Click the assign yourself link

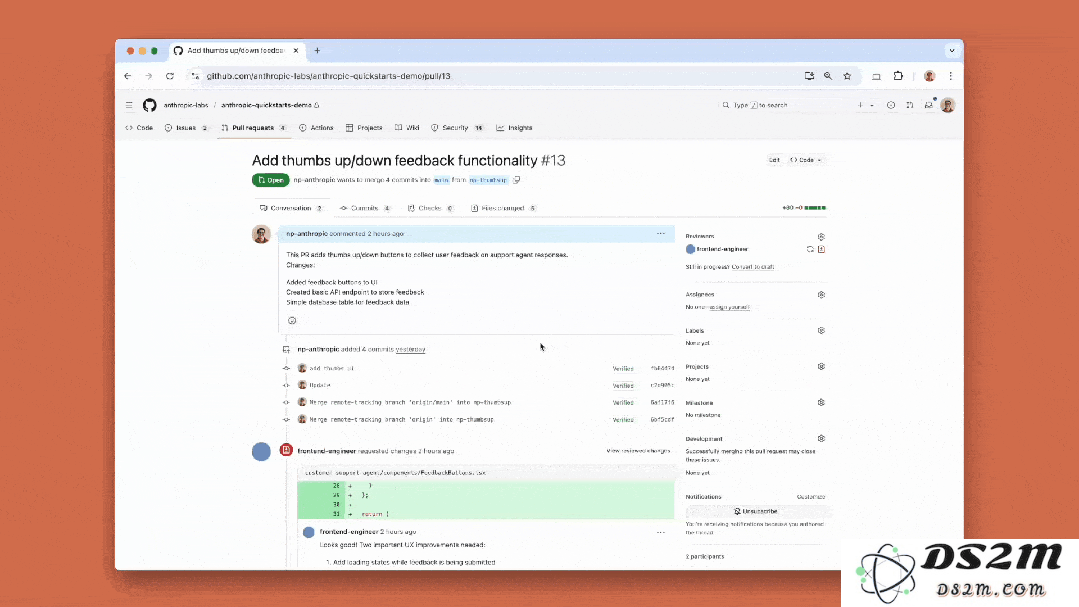pos(729,307)
